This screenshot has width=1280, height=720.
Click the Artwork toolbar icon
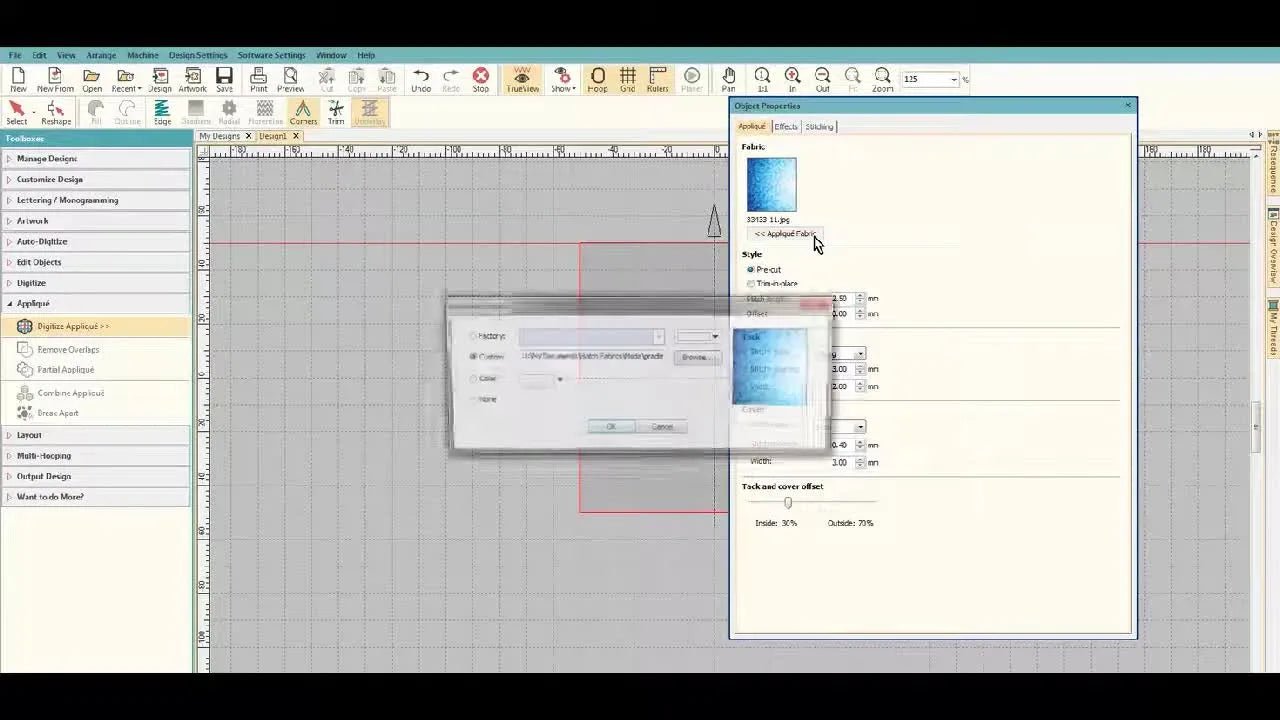(192, 80)
